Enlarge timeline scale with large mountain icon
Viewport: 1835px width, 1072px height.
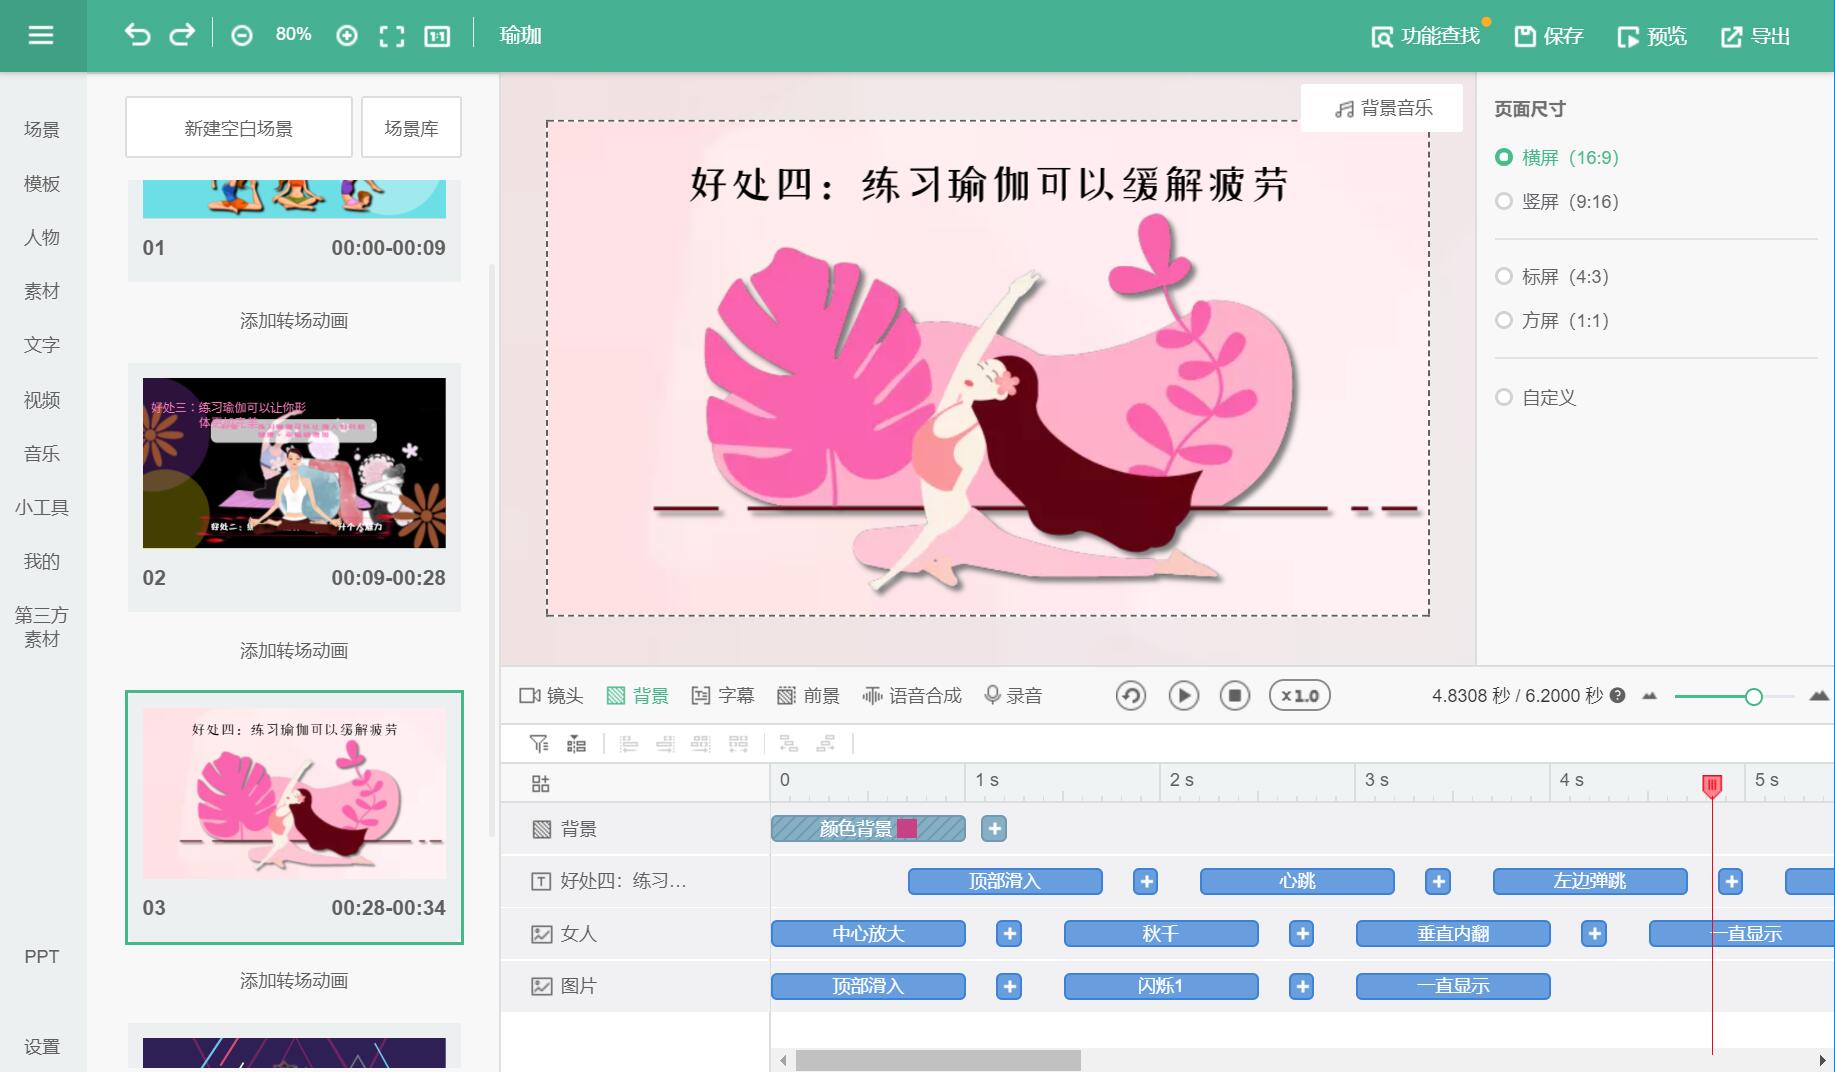[1820, 695]
